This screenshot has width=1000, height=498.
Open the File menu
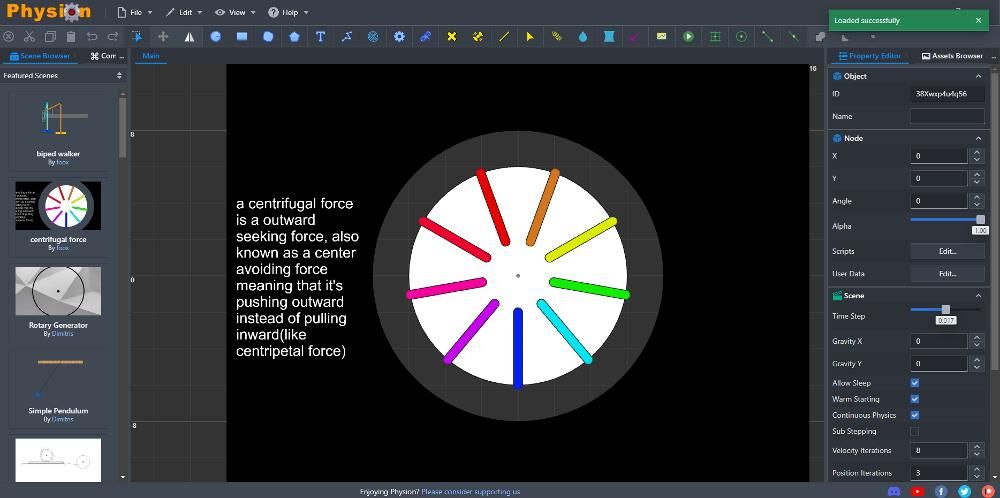[129, 12]
